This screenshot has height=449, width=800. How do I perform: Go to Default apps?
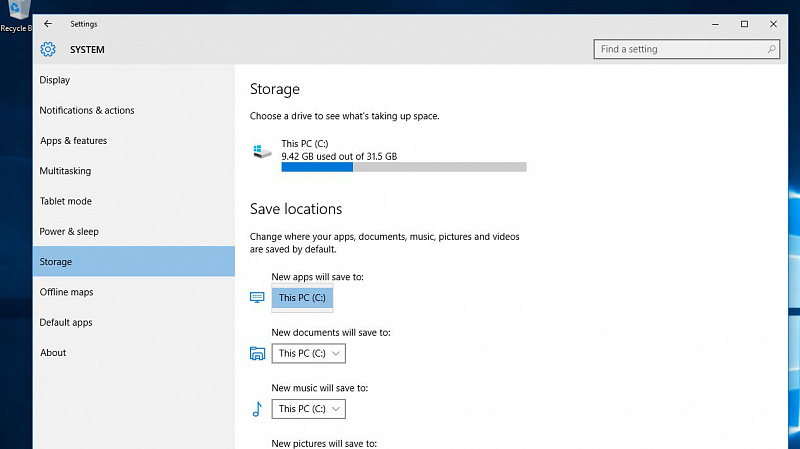(134, 322)
